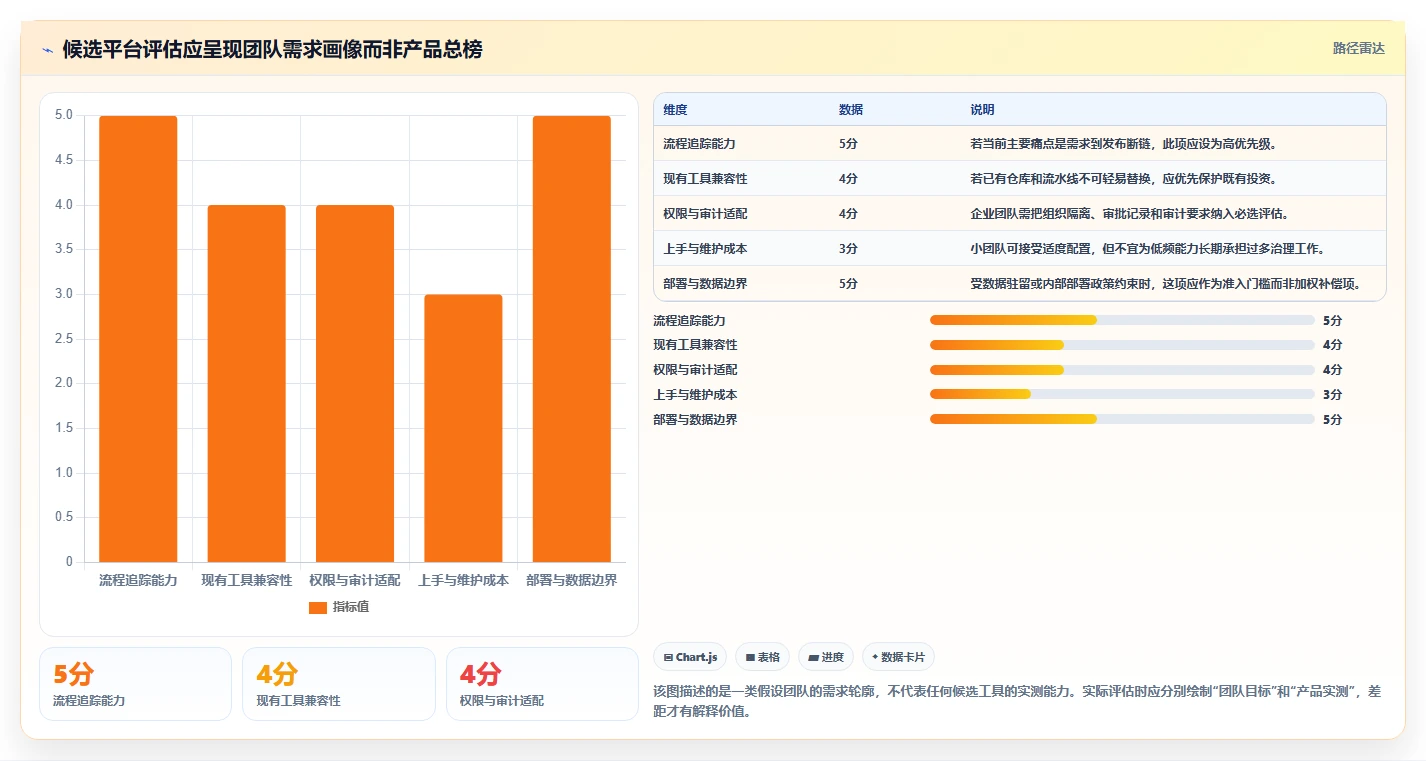Click the 流程追踪能力 bar in chart
Viewport: 1426px width, 761px height.
coord(138,339)
